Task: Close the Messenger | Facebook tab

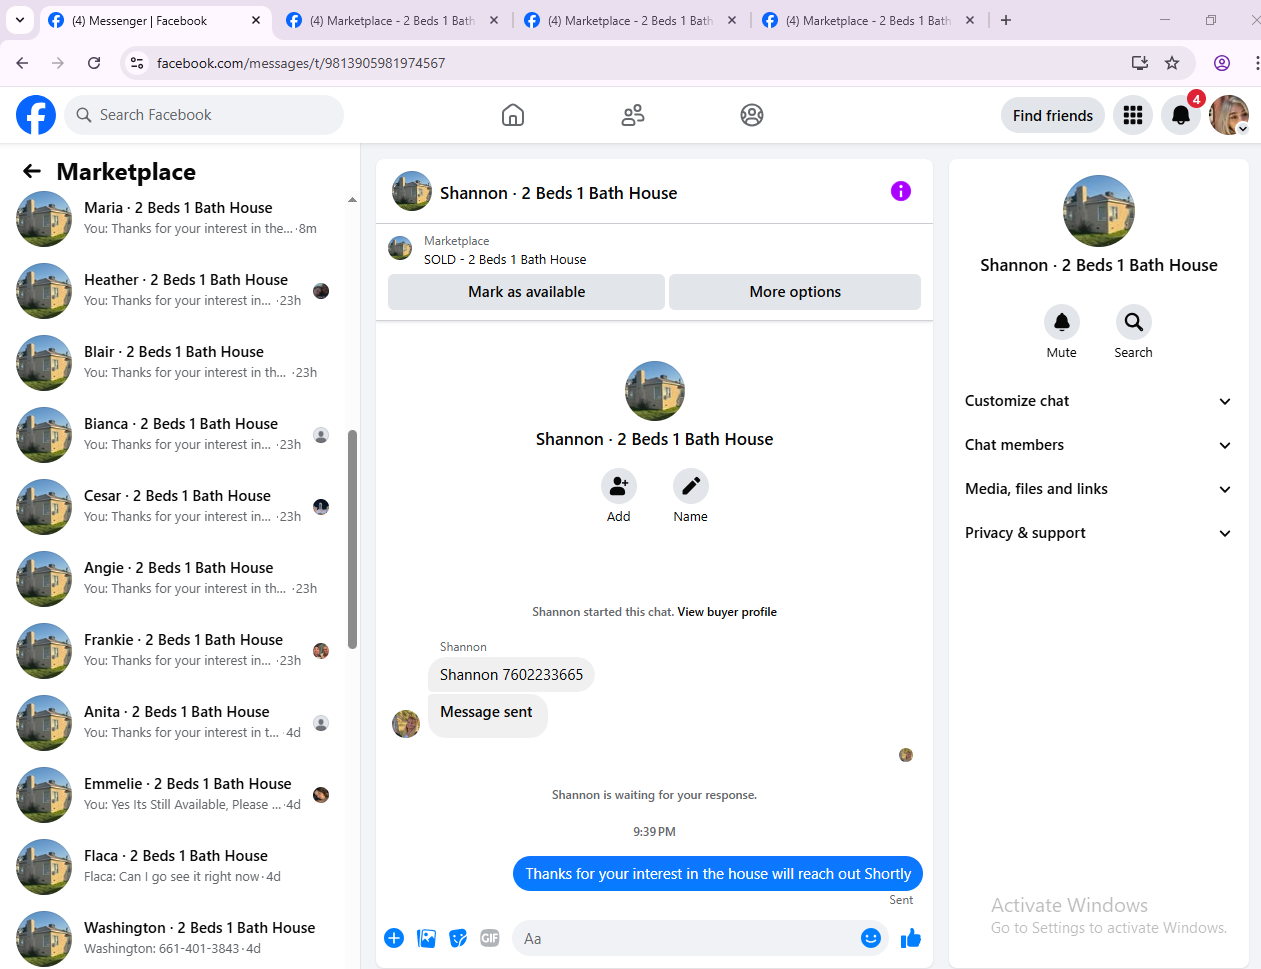Action: click(x=256, y=20)
